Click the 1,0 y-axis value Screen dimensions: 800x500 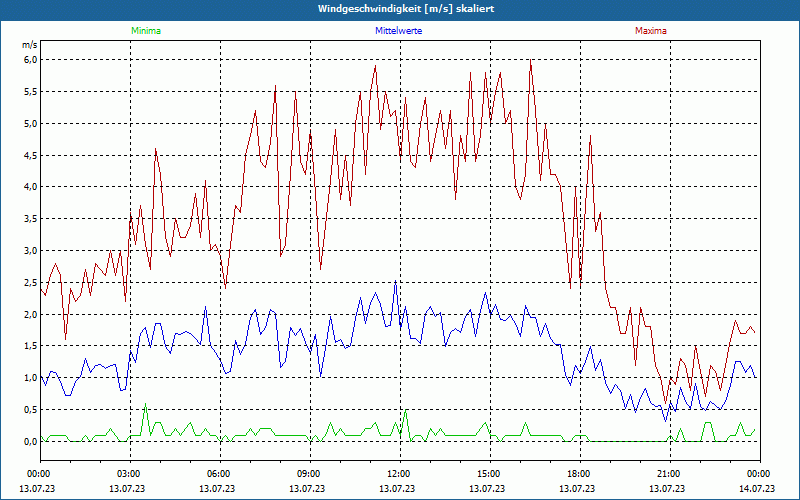coord(31,378)
